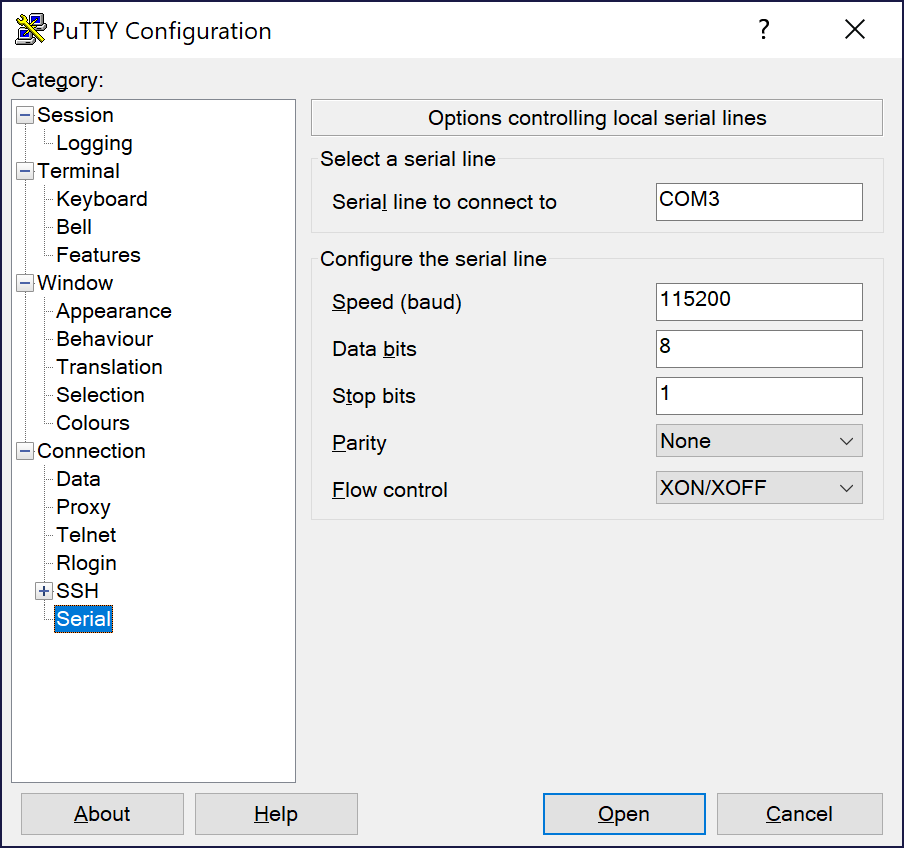Select the Keyboard category
This screenshot has height=848, width=904.
(x=102, y=199)
